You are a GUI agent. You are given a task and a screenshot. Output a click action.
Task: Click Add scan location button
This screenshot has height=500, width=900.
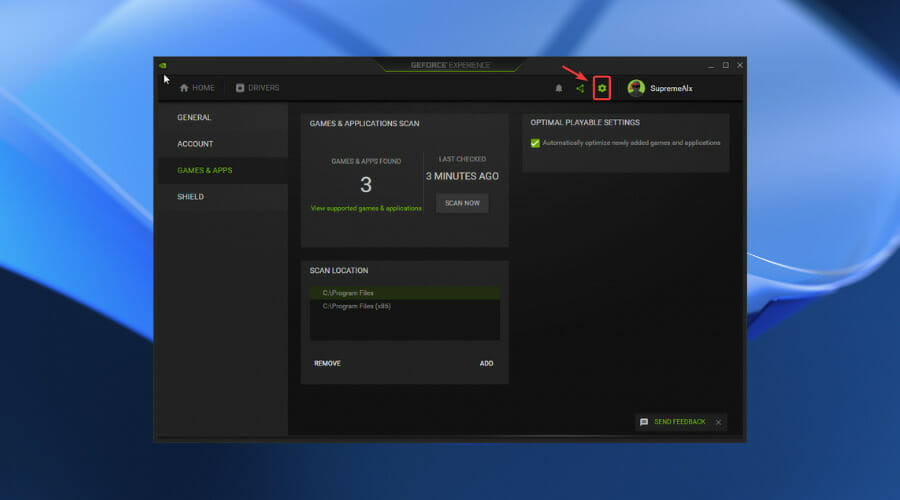coord(486,363)
